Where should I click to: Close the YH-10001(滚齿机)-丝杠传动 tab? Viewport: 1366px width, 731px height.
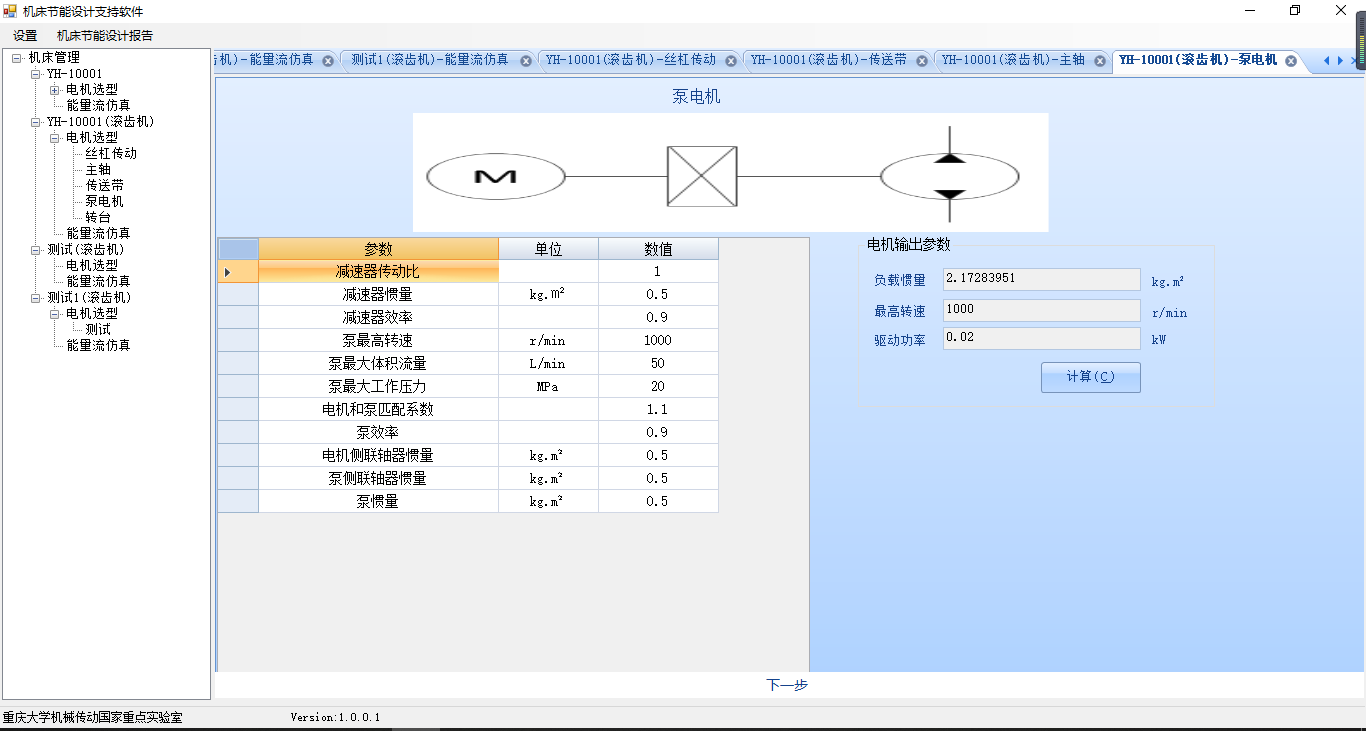pyautogui.click(x=731, y=61)
